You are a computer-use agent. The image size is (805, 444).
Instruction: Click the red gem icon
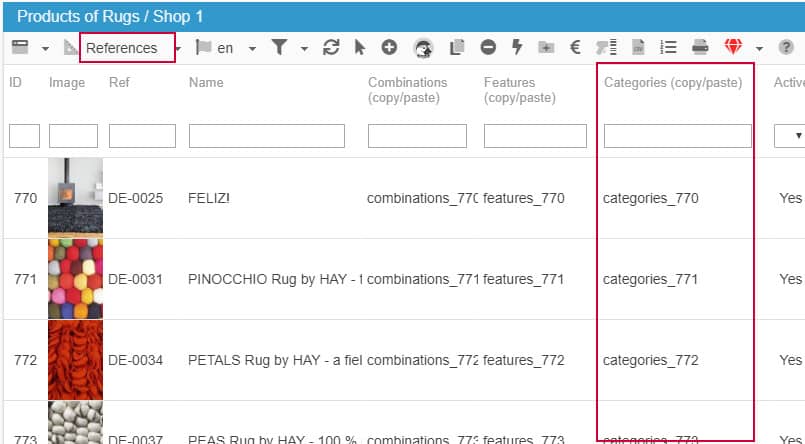[734, 48]
